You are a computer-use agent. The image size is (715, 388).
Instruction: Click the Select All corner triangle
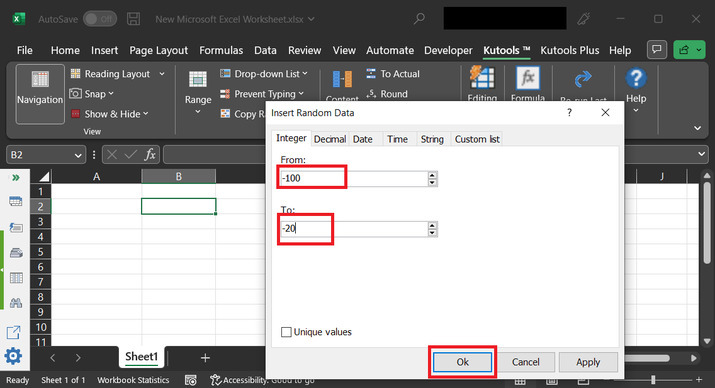44,176
